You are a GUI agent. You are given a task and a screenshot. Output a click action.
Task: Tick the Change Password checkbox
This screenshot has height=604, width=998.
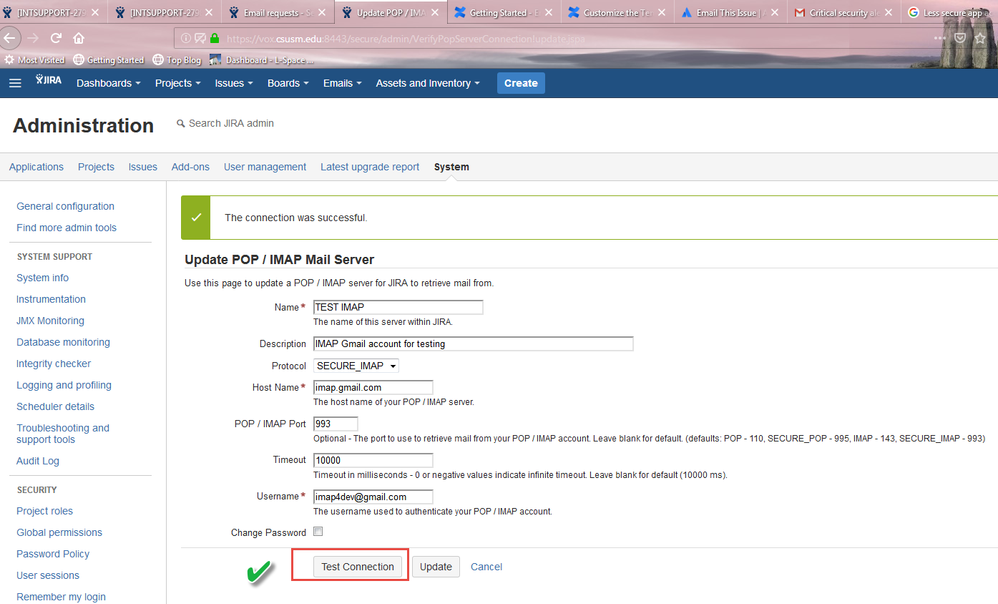[x=318, y=531]
